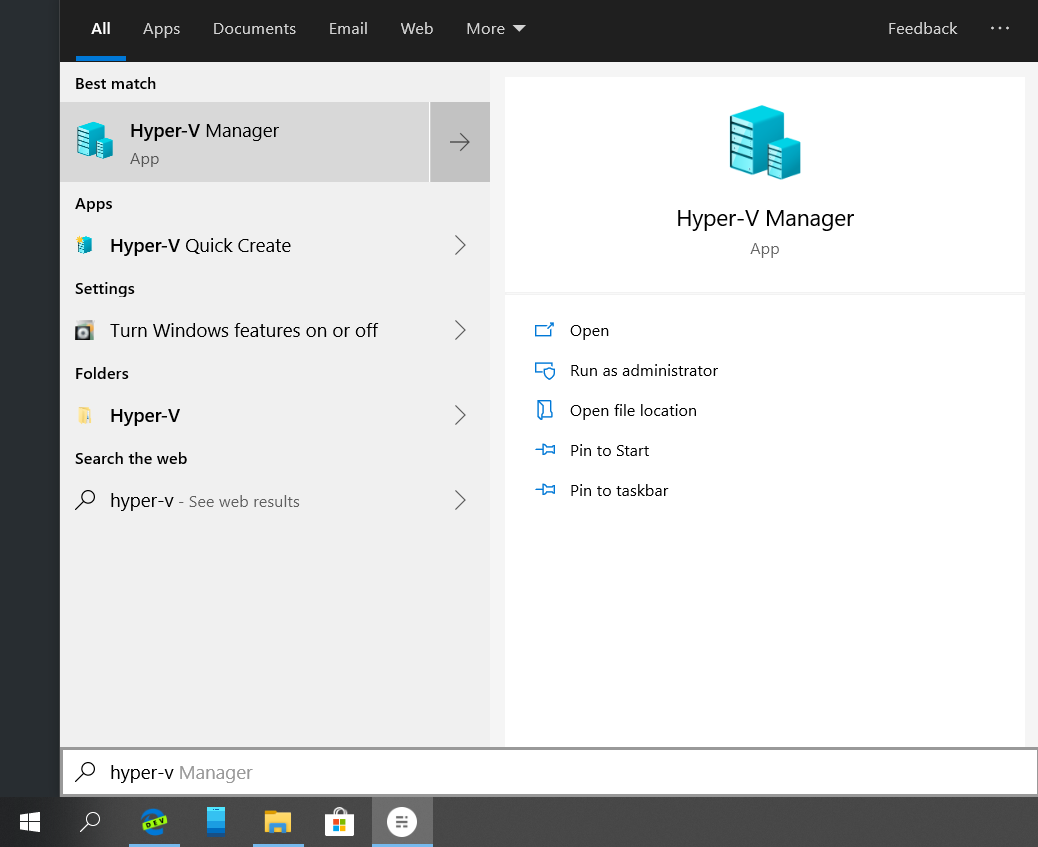
Task: Open File Explorer from the taskbar
Action: 278,822
